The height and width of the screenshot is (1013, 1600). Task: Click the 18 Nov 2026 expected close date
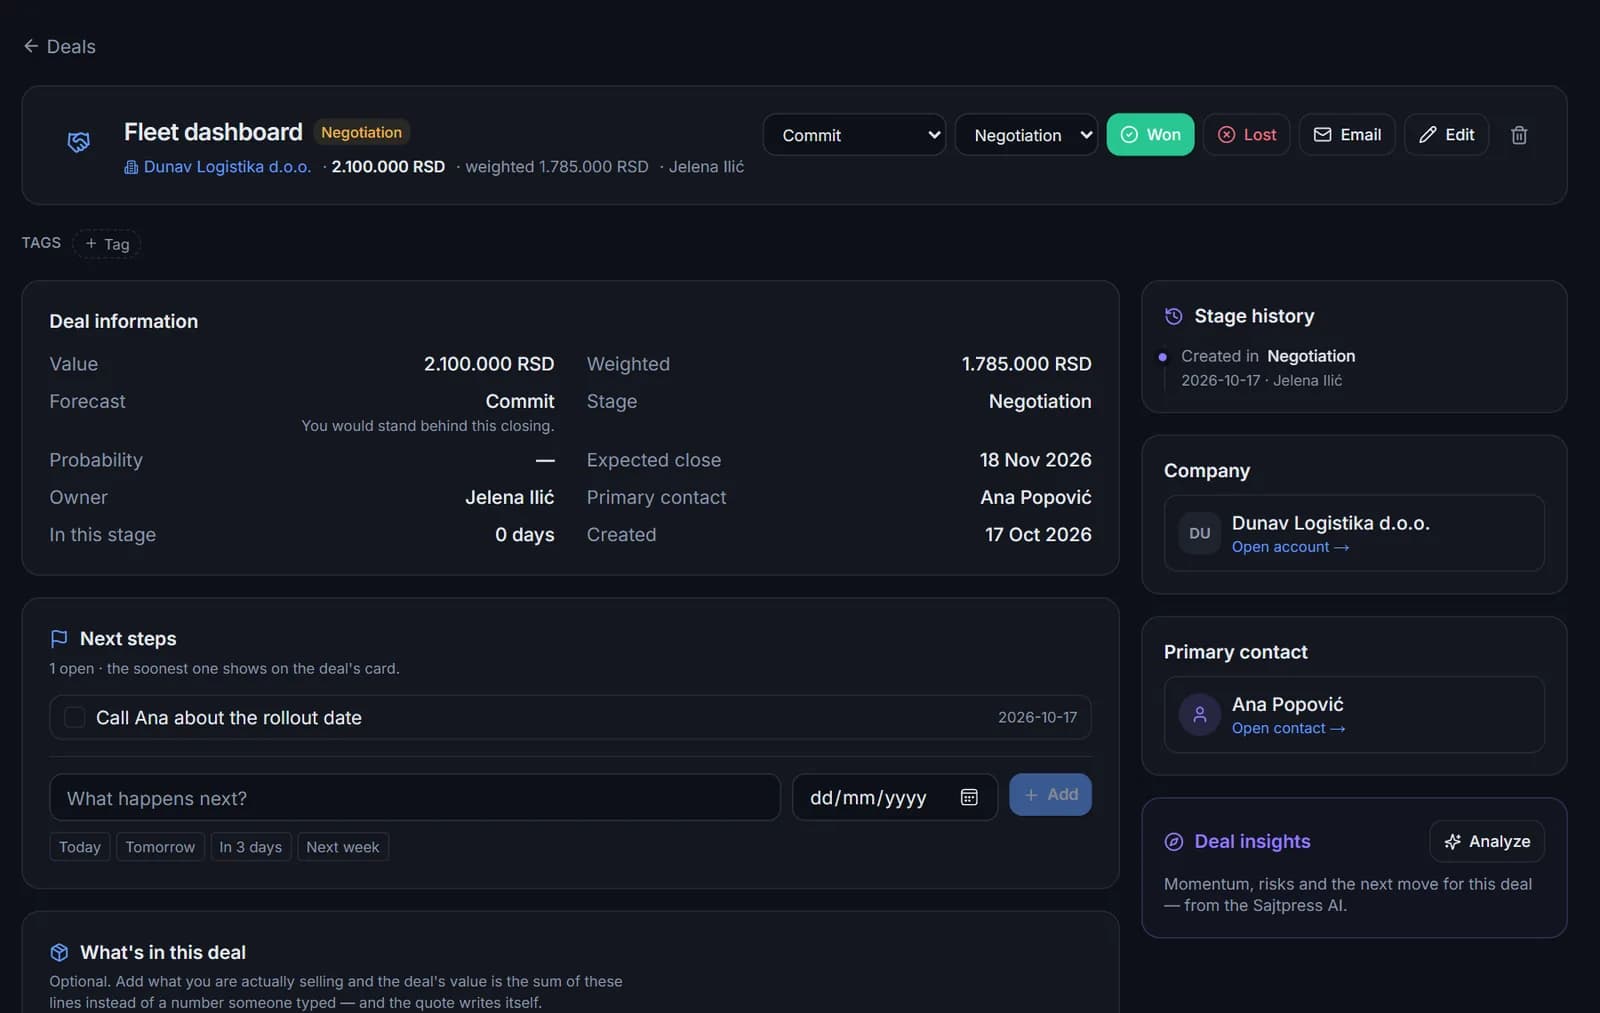pos(1036,460)
